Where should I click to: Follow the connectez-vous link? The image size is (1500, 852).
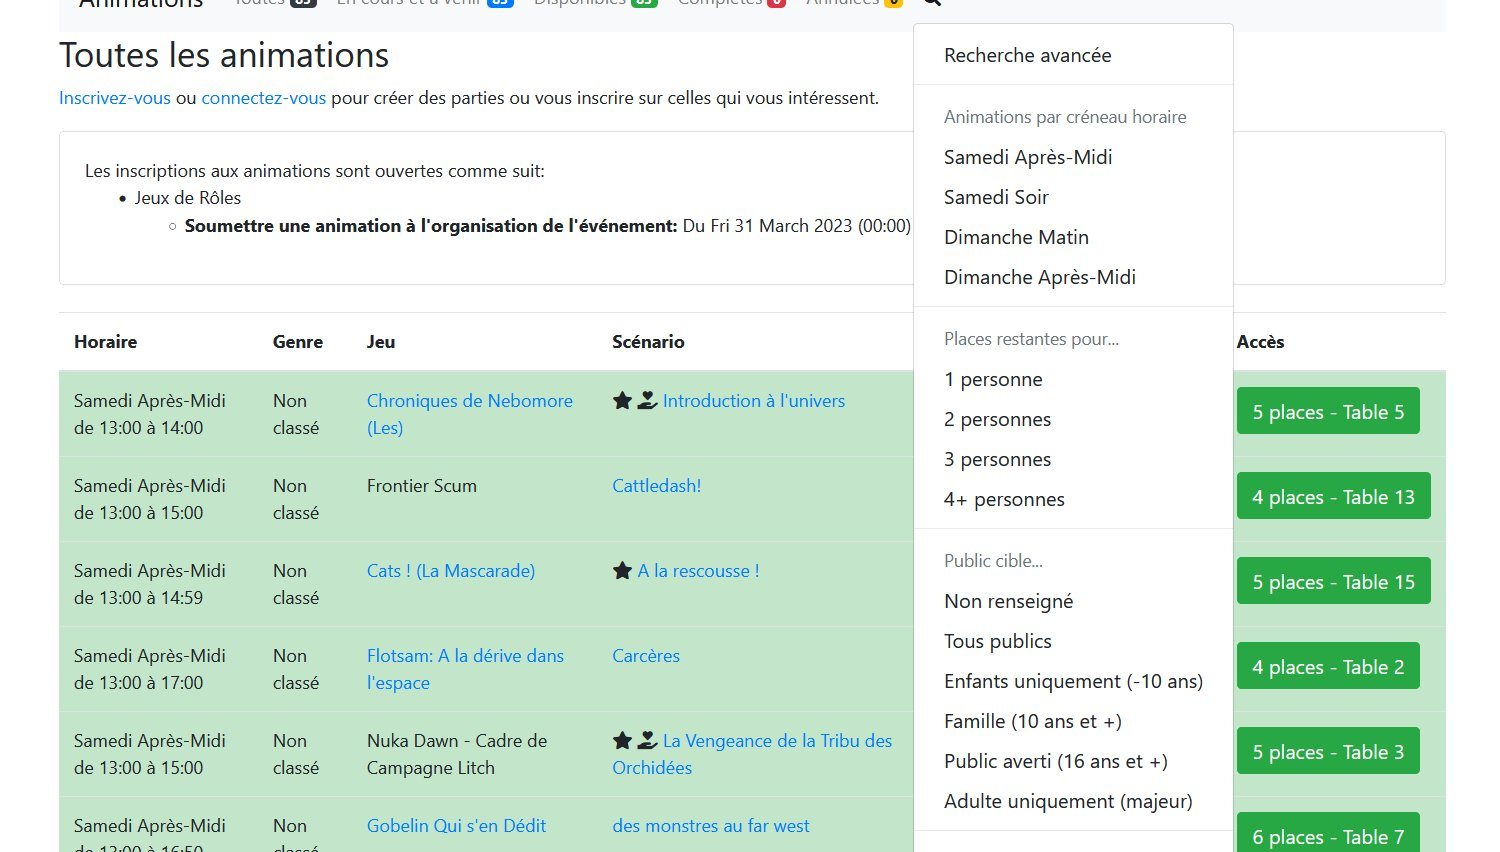pyautogui.click(x=263, y=98)
